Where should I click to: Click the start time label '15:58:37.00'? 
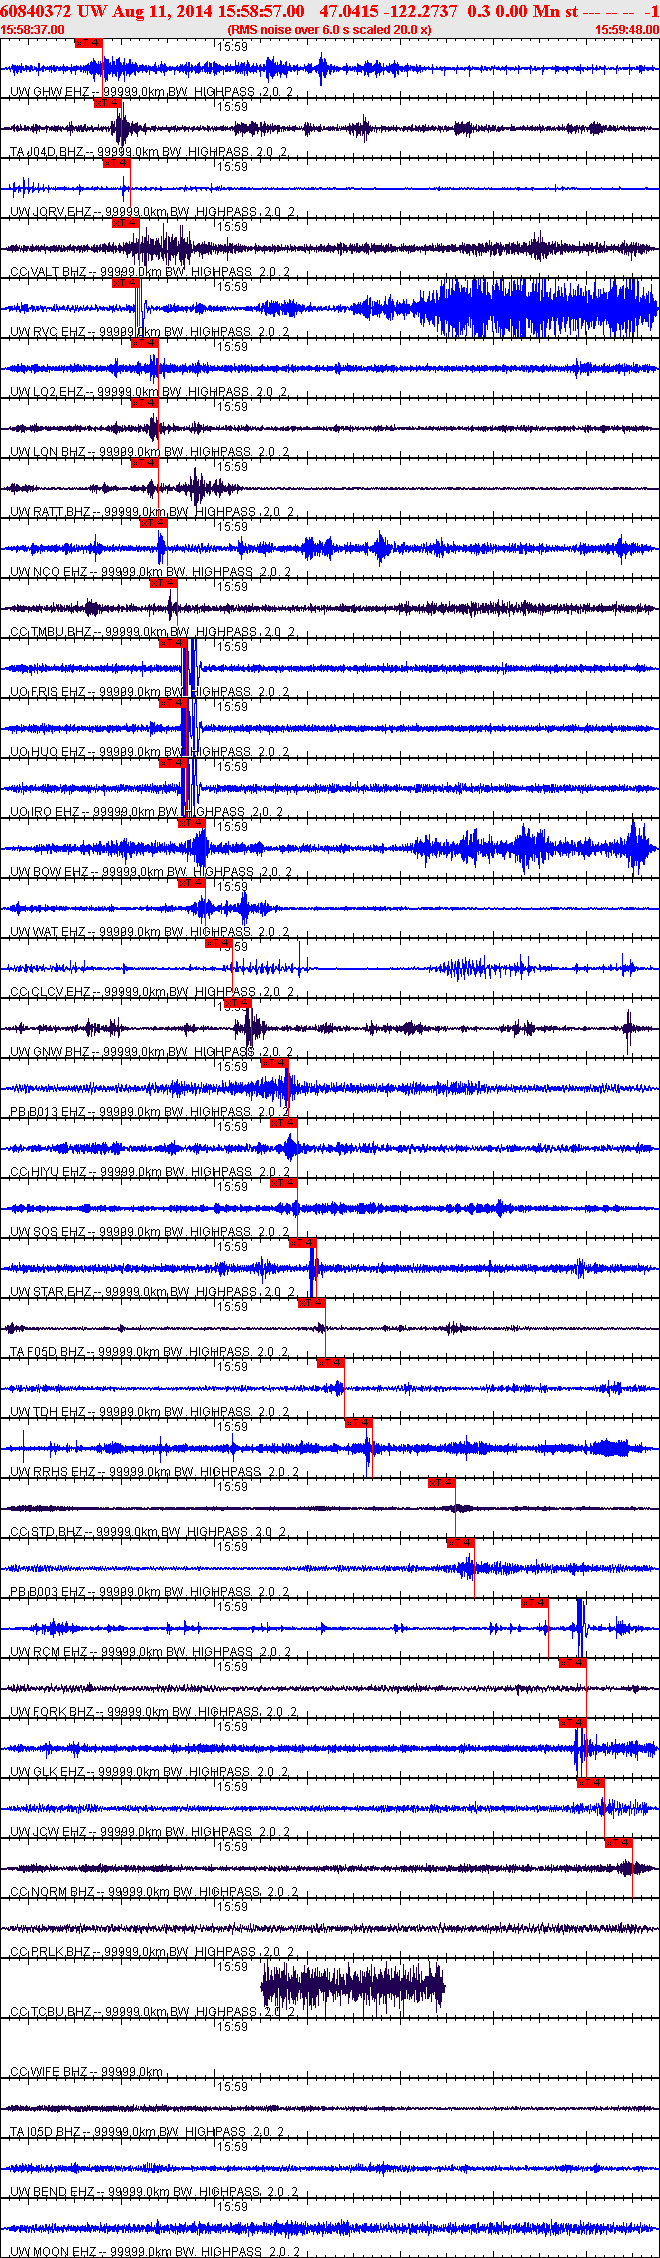32,30
